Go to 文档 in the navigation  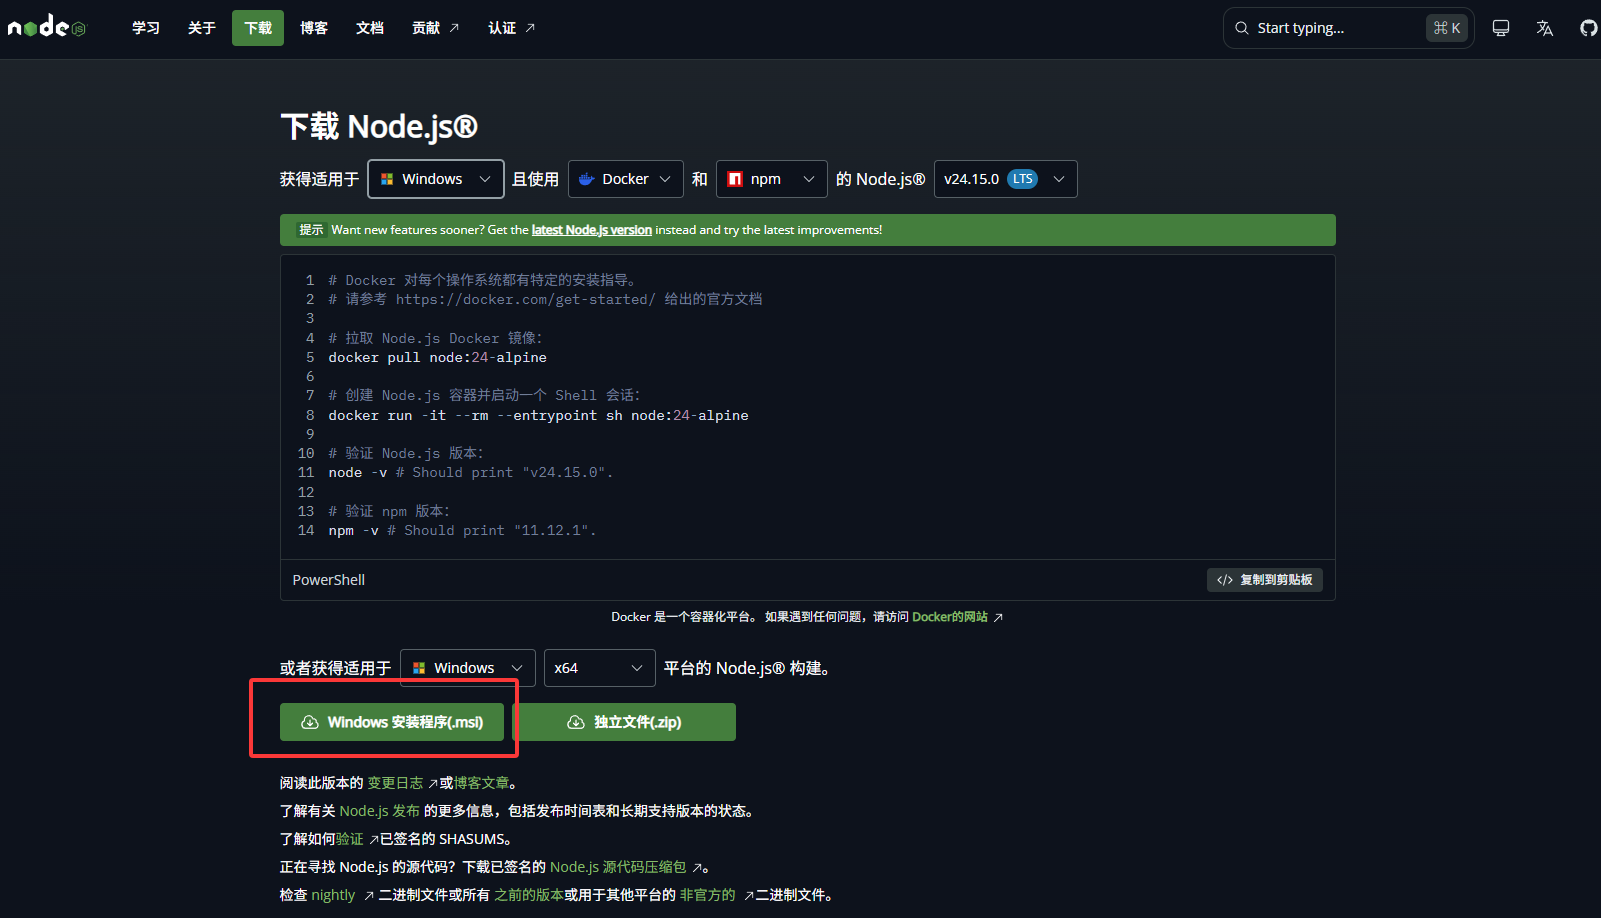pos(370,28)
